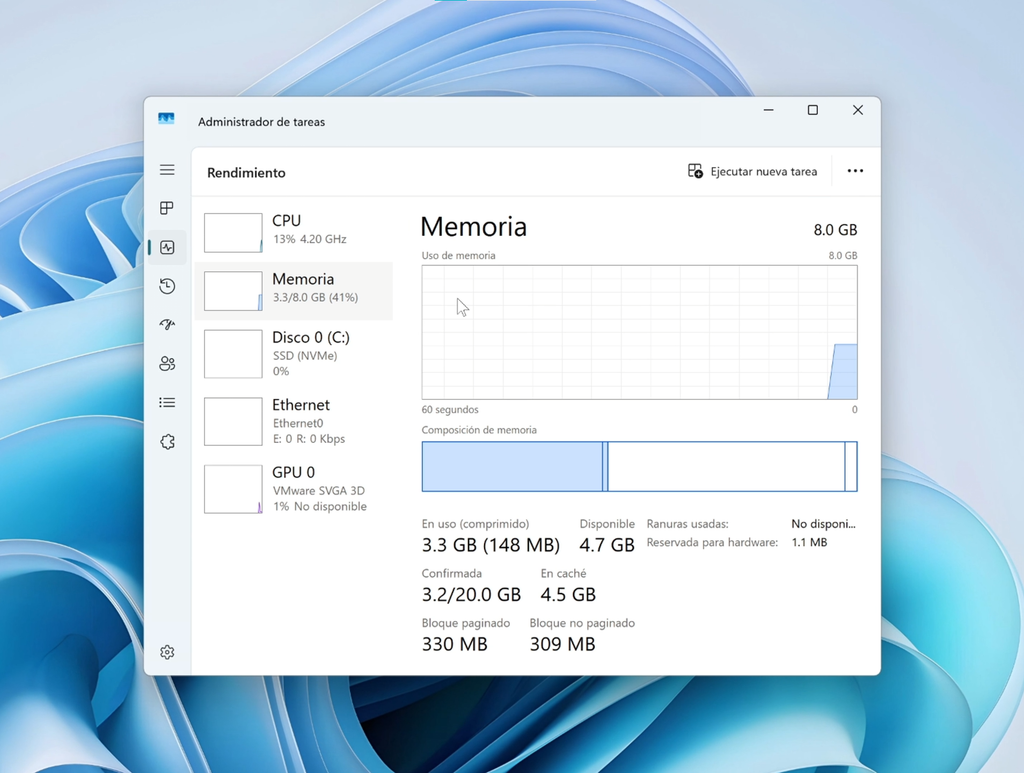Viewport: 1024px width, 773px height.
Task: Open the Users page icon
Action: [x=167, y=364]
